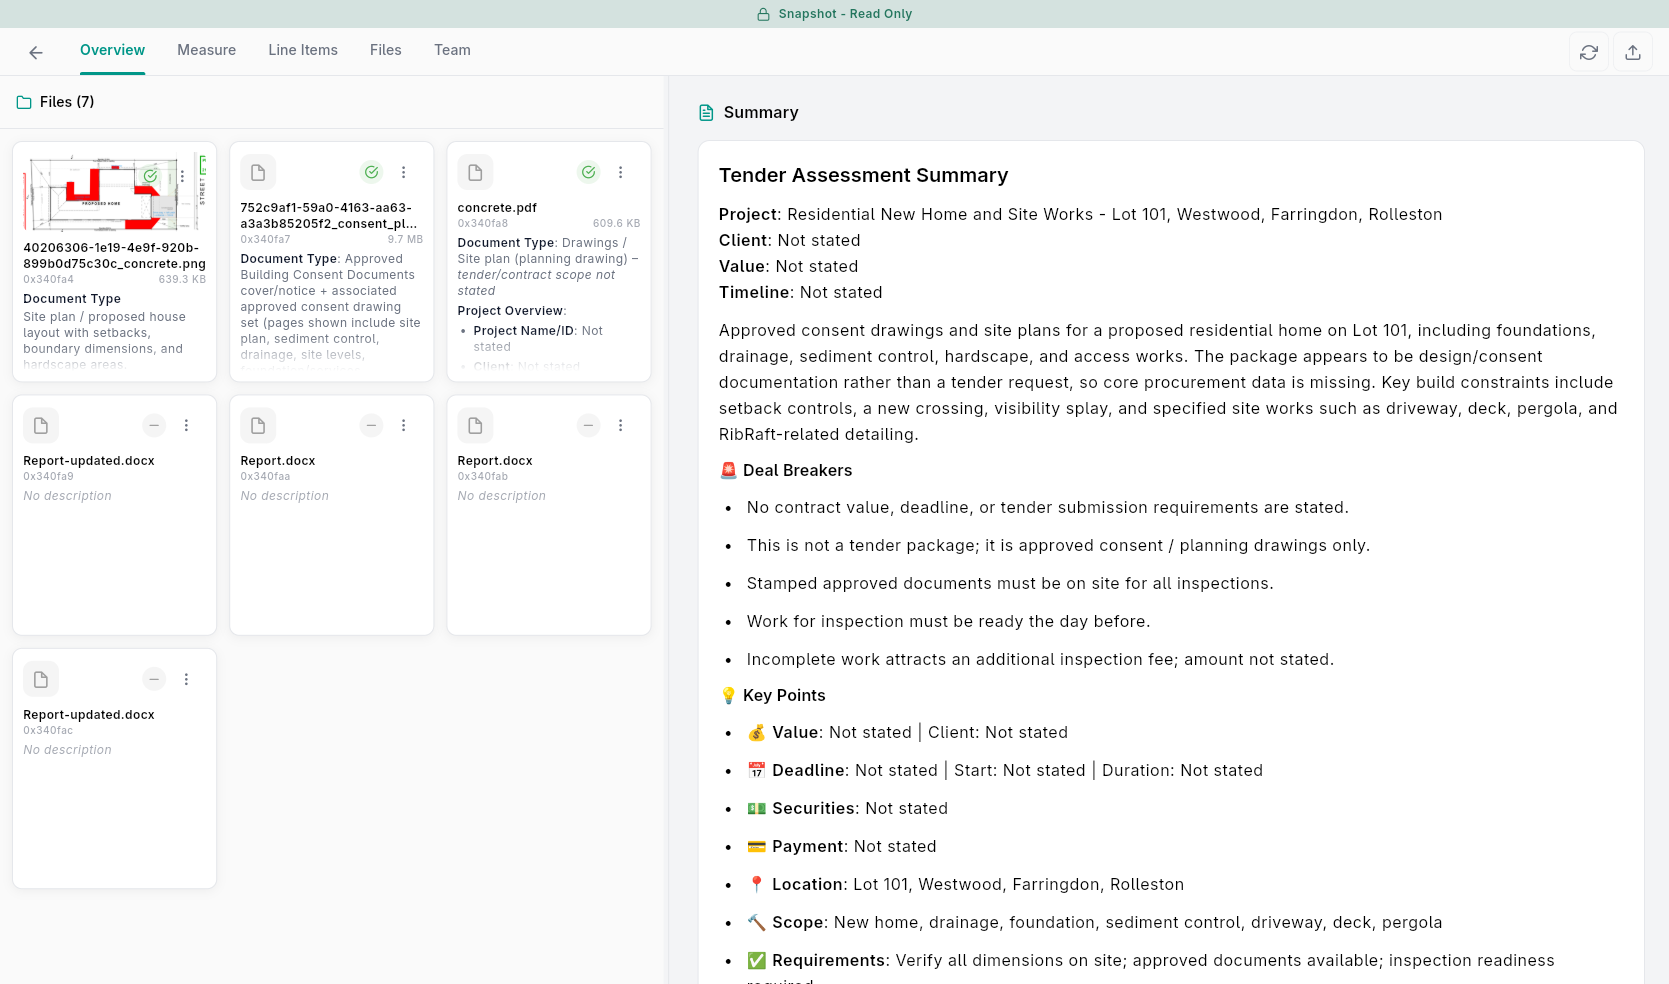Screen dimensions: 1669x984
Task: Click the export upload icon
Action: (x=1632, y=52)
